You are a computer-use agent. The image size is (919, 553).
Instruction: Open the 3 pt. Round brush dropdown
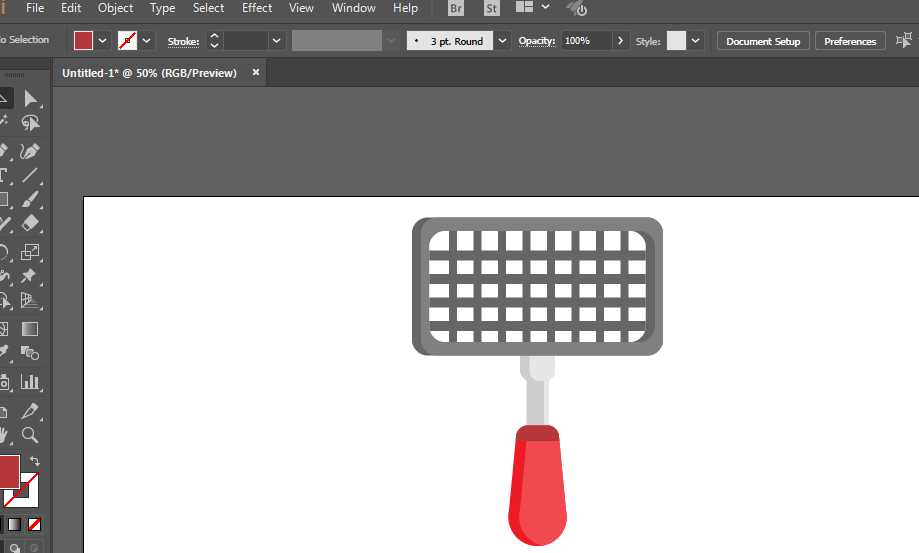502,41
